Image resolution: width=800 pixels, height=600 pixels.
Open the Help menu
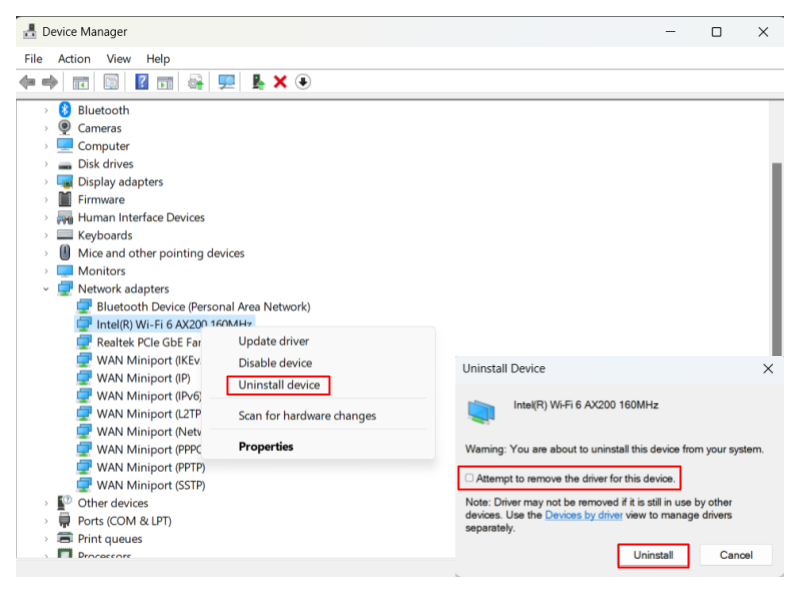(x=158, y=59)
